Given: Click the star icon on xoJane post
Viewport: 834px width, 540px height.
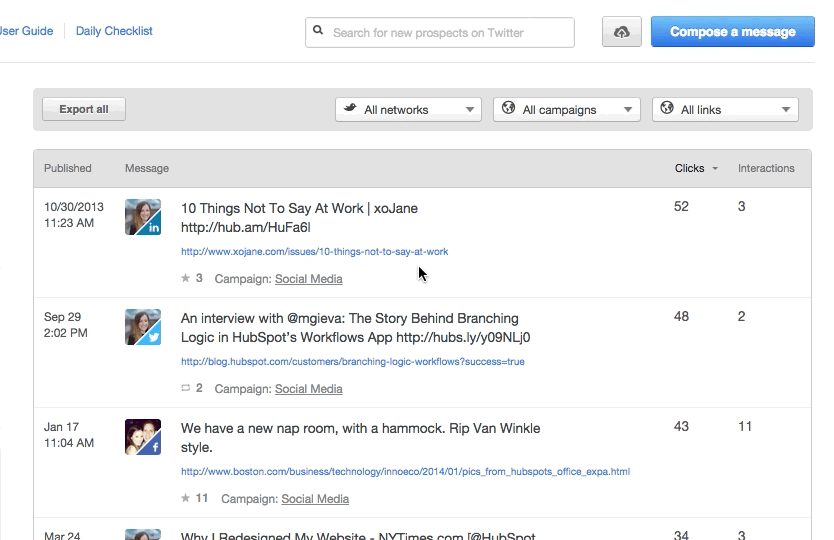Looking at the screenshot, I should pyautogui.click(x=185, y=279).
